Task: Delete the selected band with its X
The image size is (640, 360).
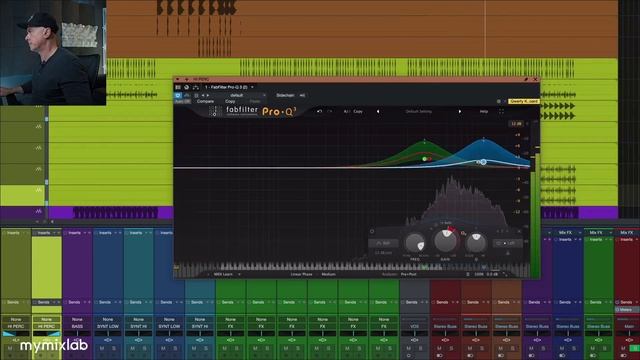Action: pos(519,231)
